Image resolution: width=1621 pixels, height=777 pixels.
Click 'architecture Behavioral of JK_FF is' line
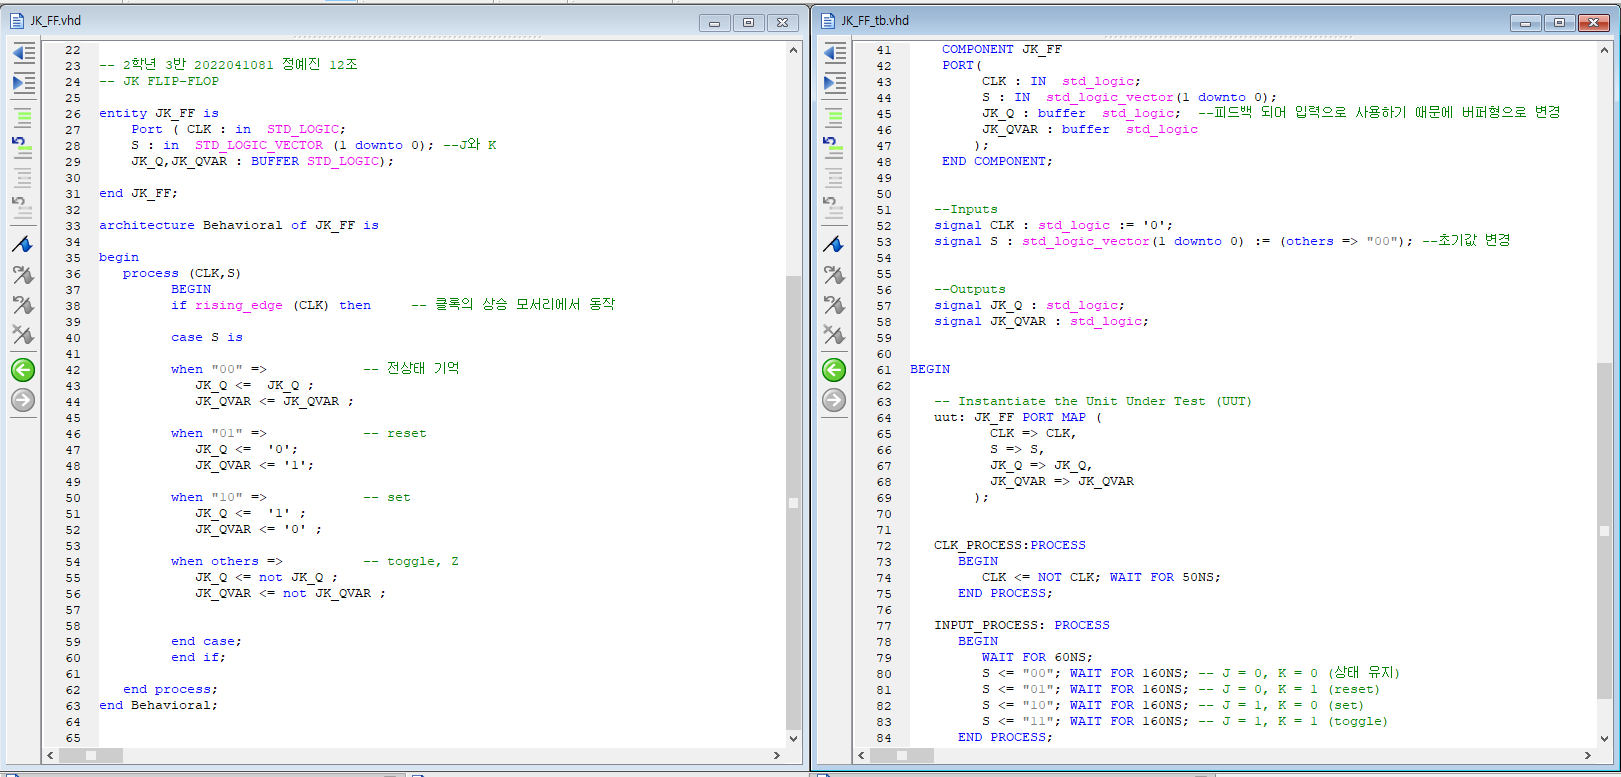pyautogui.click(x=239, y=226)
